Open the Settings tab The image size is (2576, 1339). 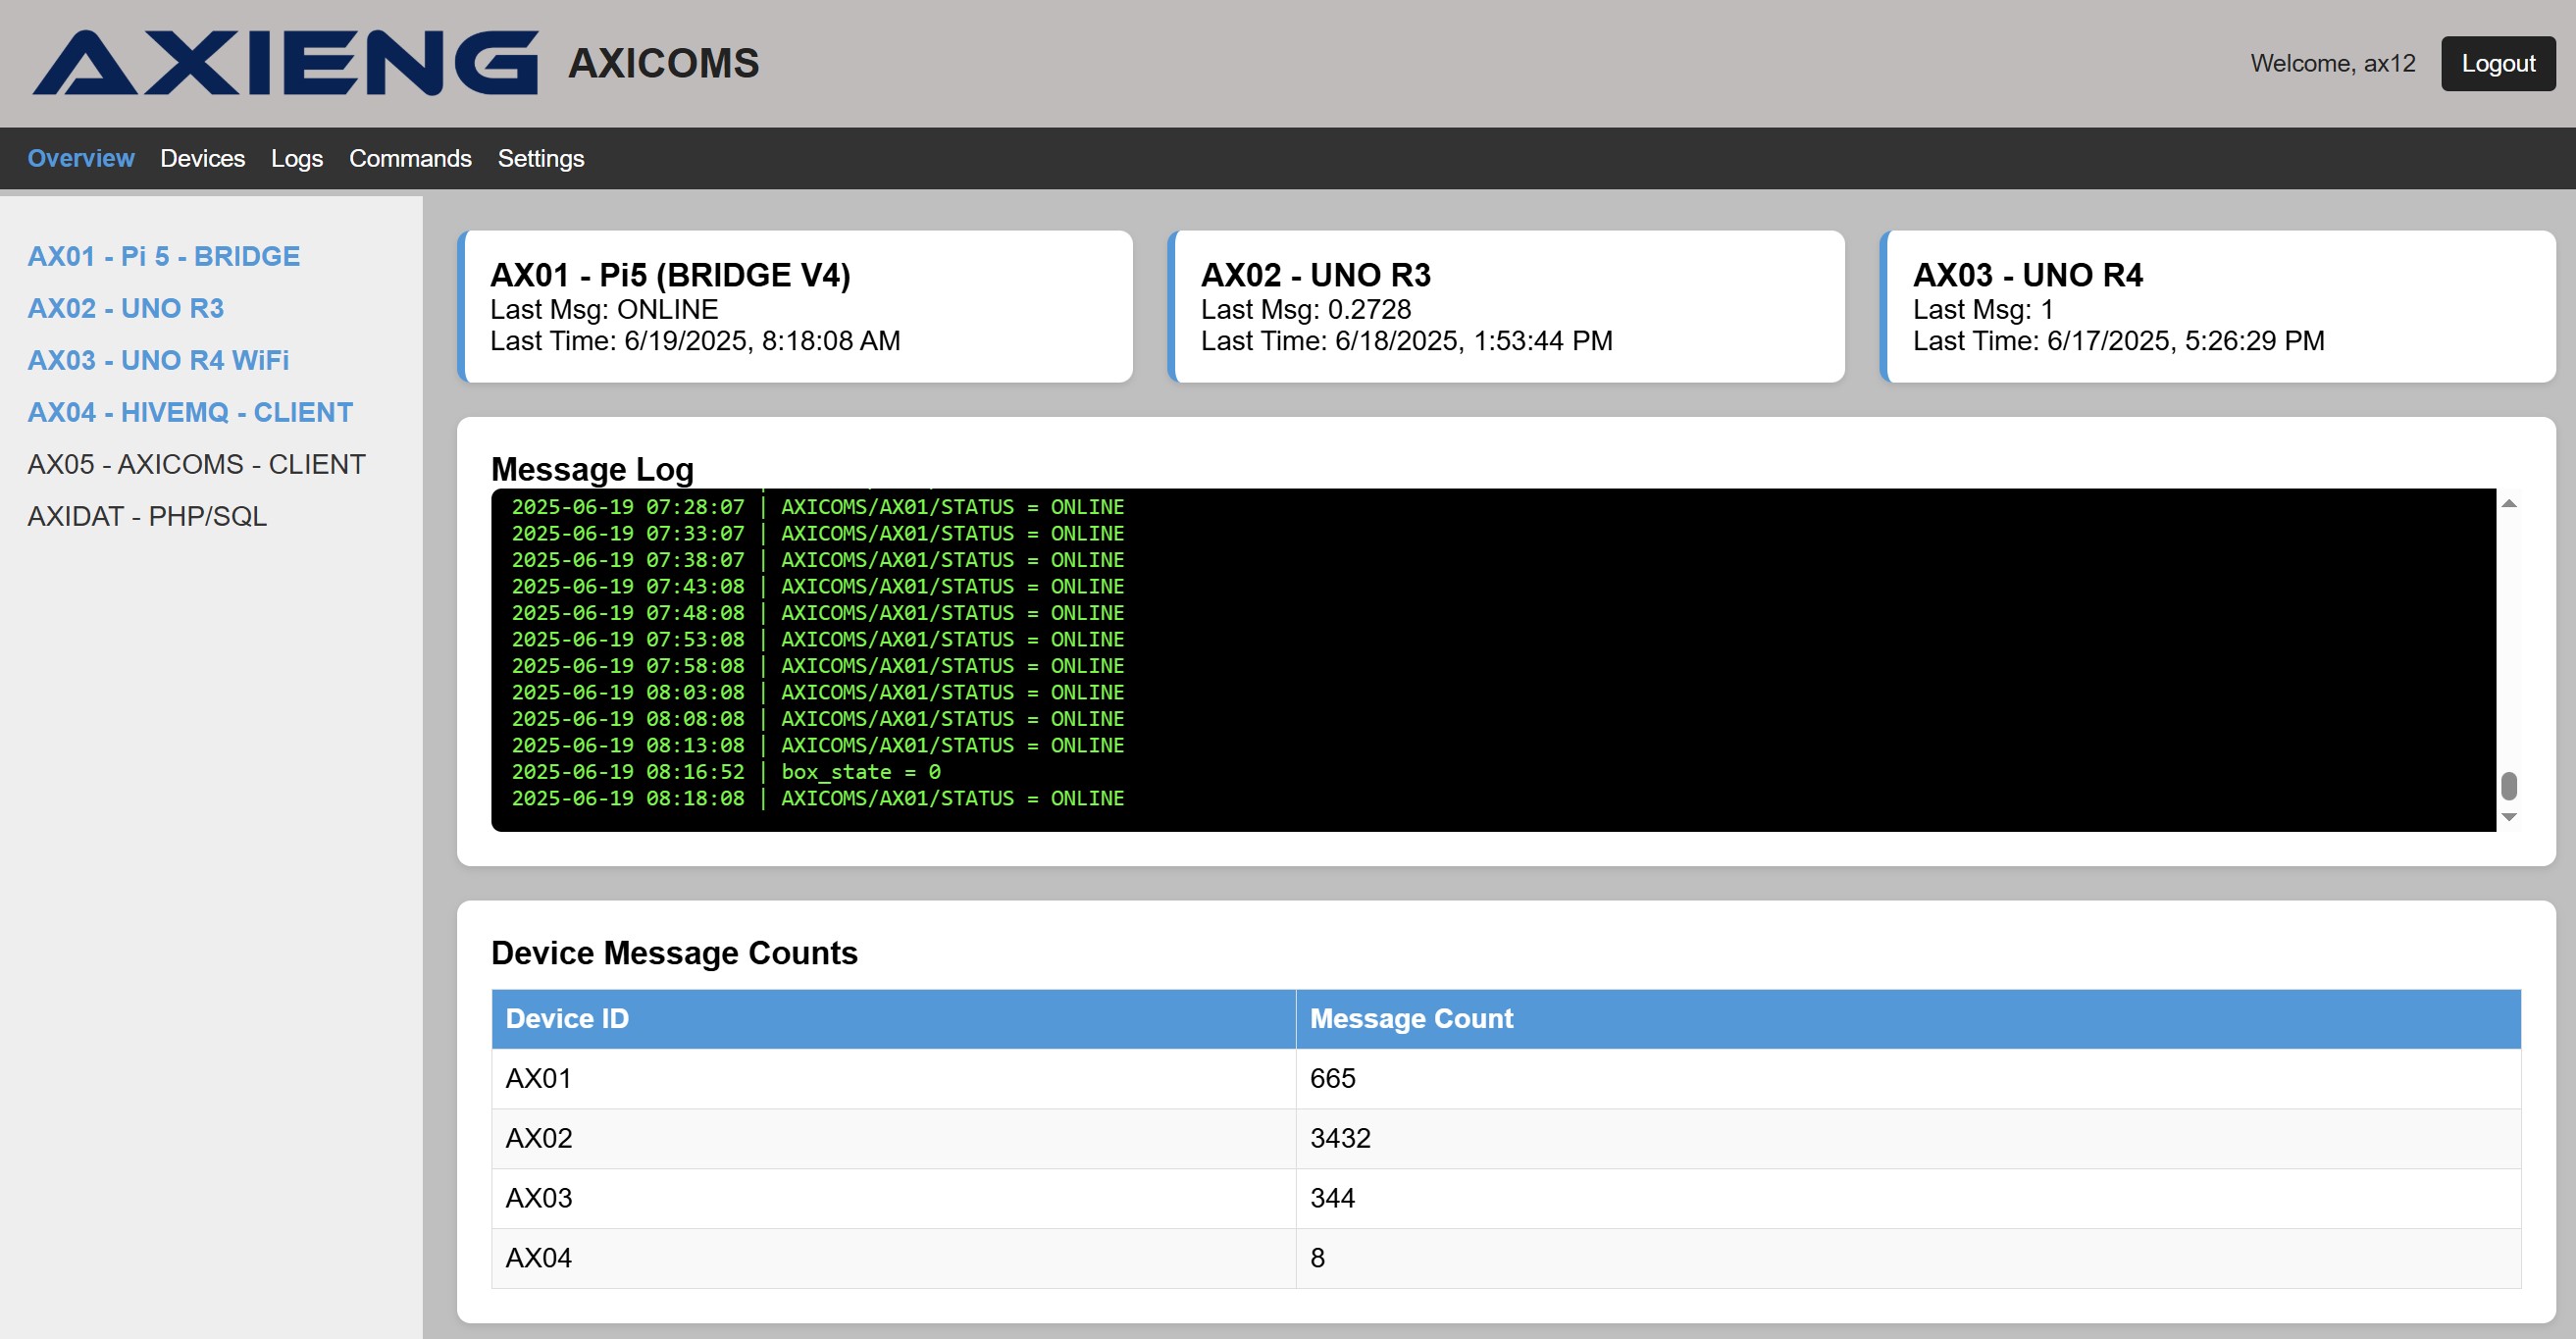click(540, 158)
